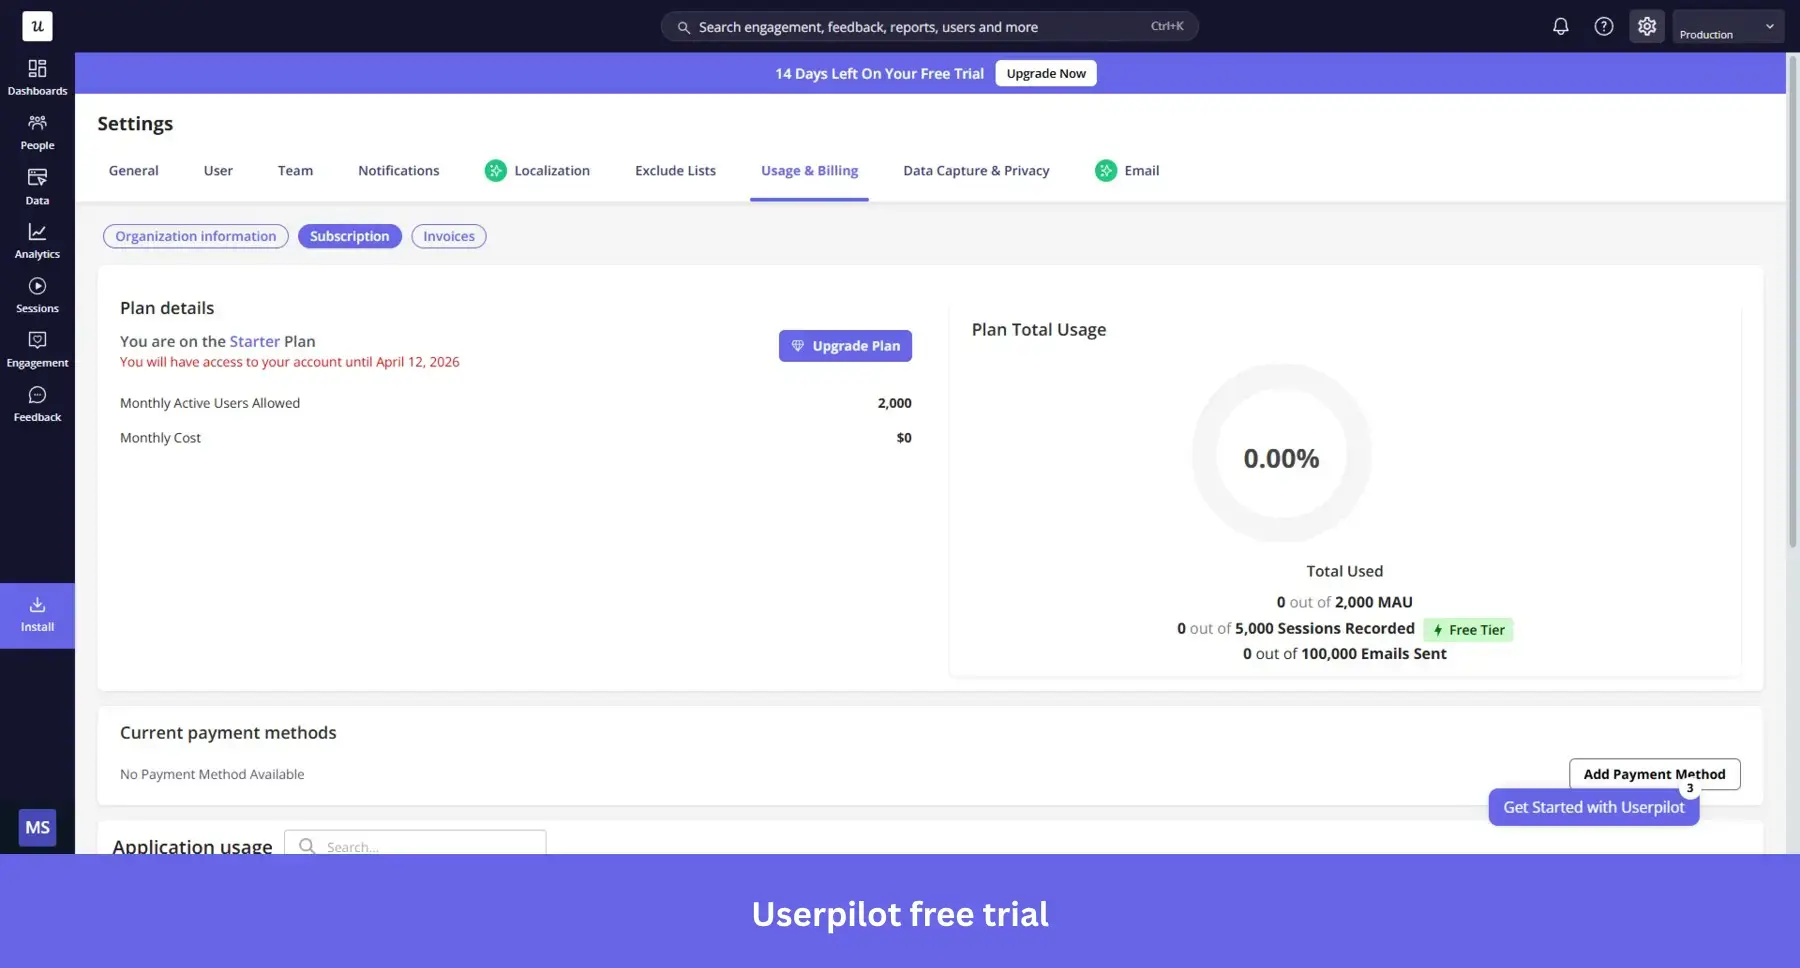Viewport: 1800px width, 968px height.
Task: Select the People icon in the sidebar
Action: pos(37,130)
